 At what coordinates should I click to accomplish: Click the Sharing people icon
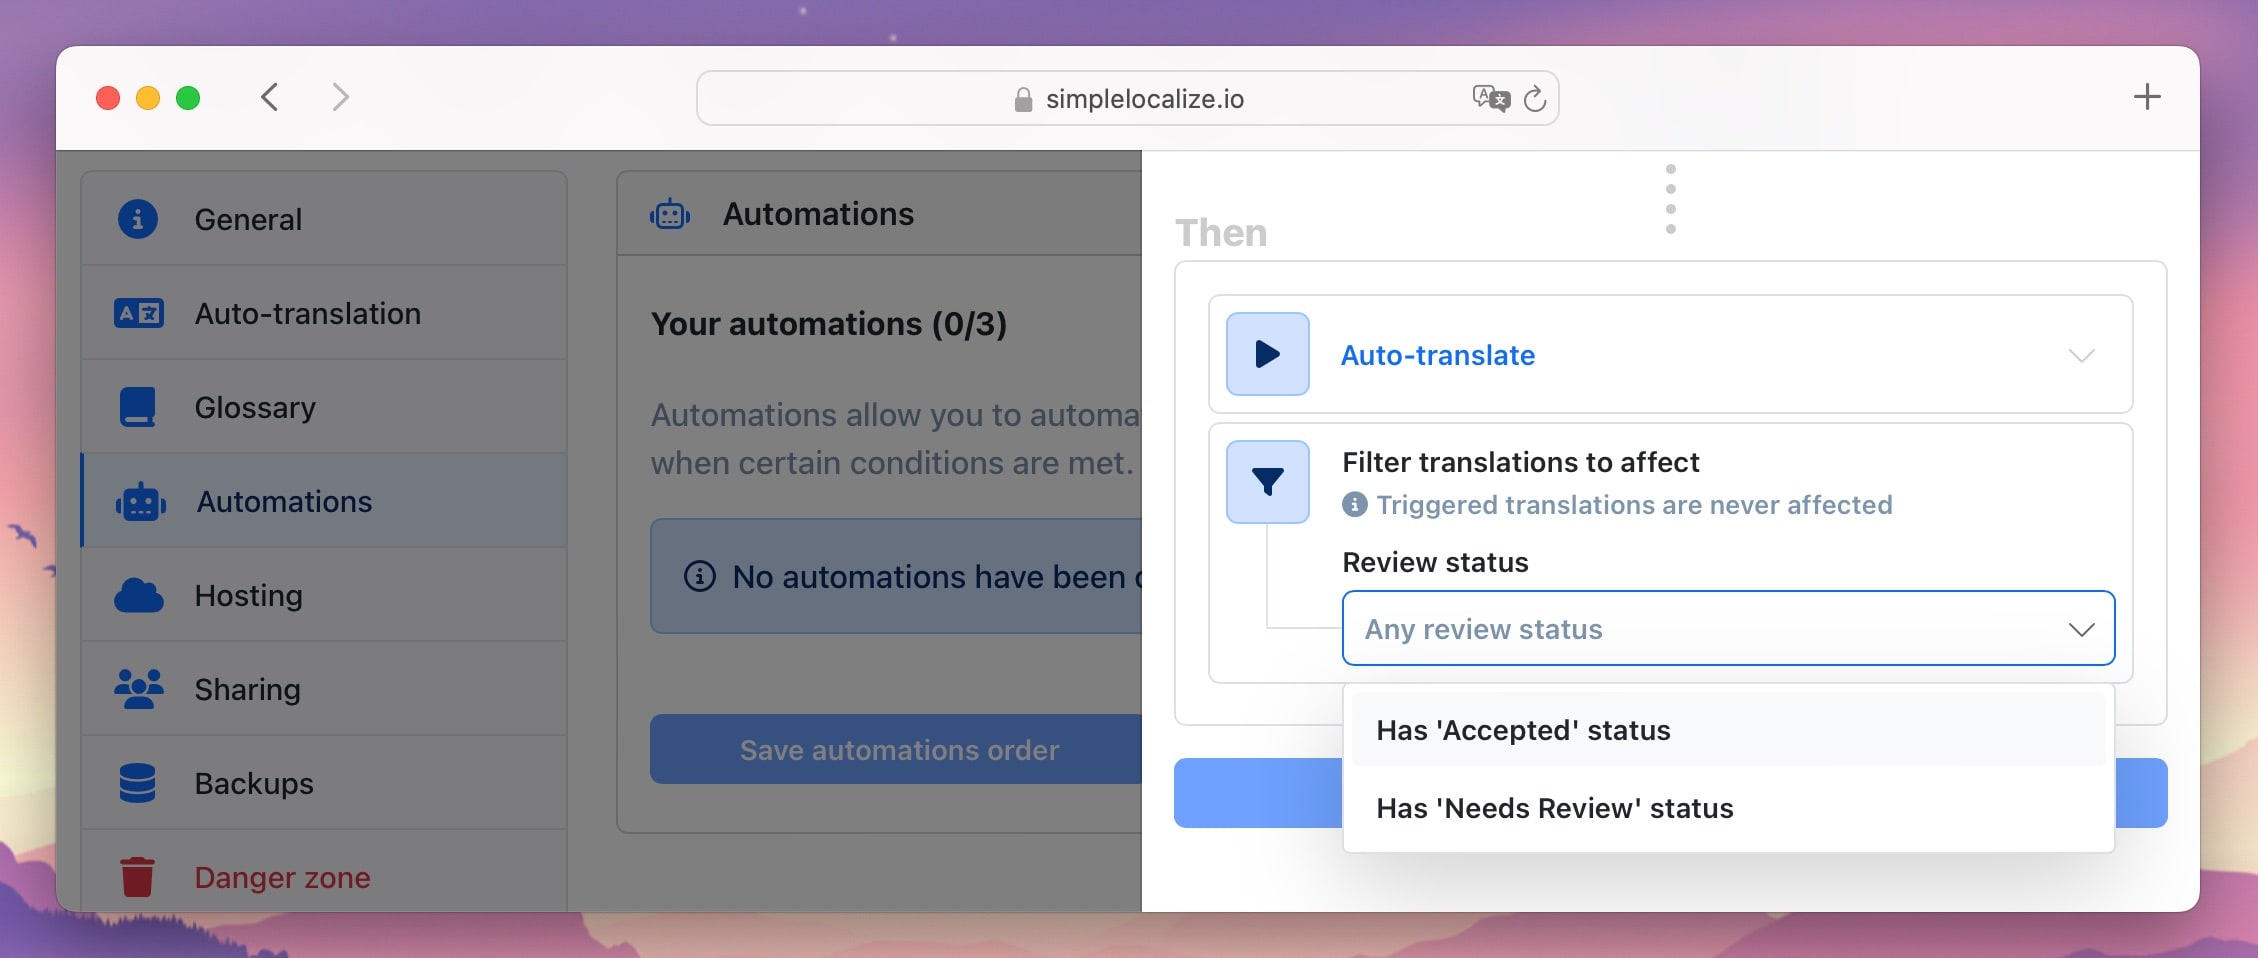coord(139,689)
